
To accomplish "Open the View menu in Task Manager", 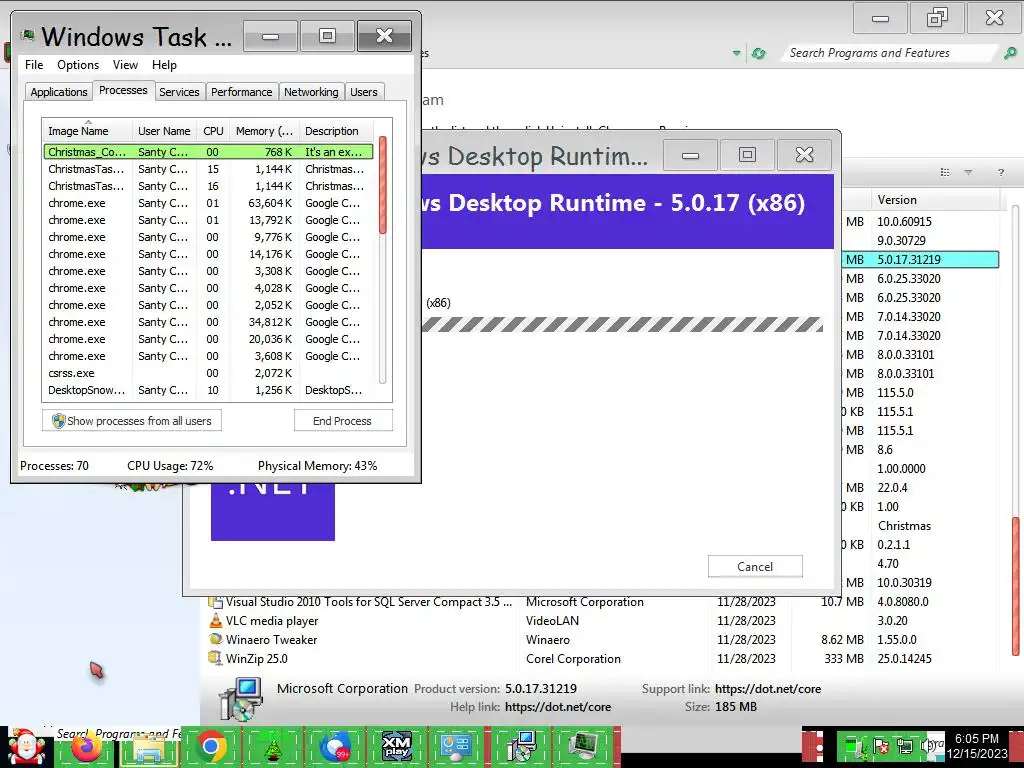I will [125, 65].
